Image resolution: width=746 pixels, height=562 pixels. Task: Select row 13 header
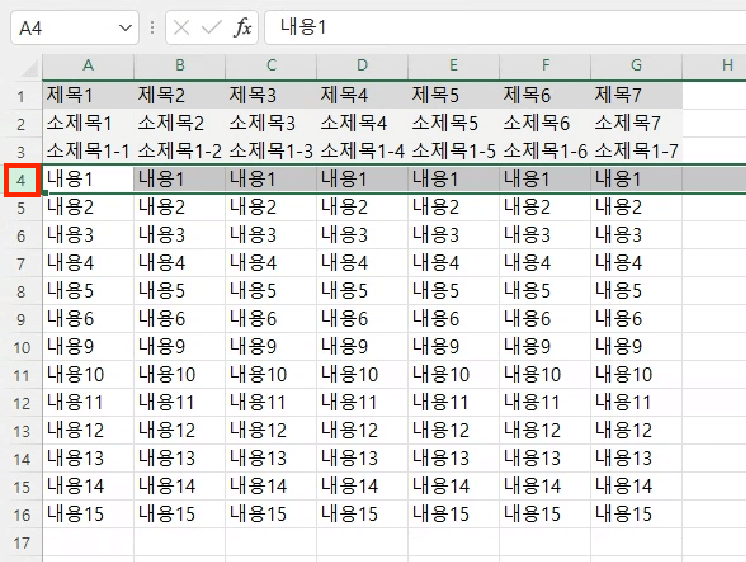(21, 431)
